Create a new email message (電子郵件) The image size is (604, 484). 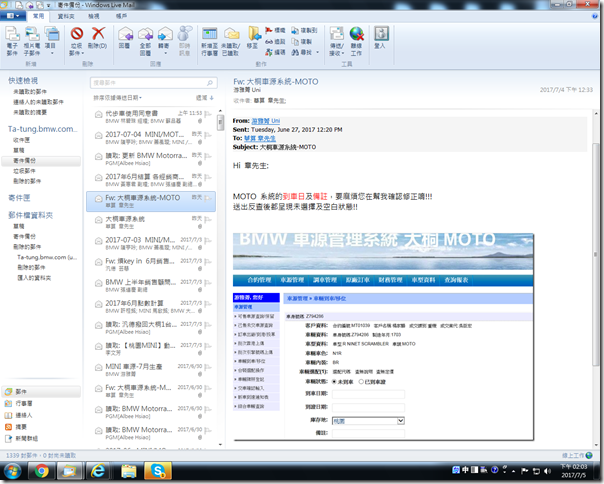coord(12,41)
